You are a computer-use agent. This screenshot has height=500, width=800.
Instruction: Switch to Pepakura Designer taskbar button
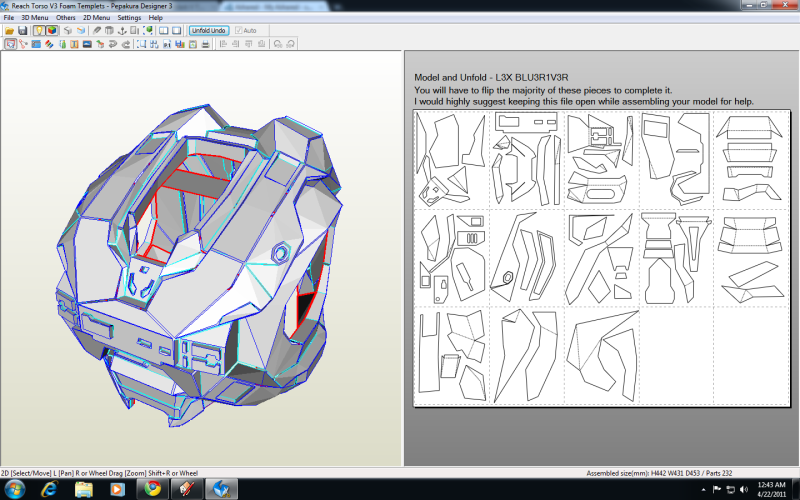click(x=221, y=489)
